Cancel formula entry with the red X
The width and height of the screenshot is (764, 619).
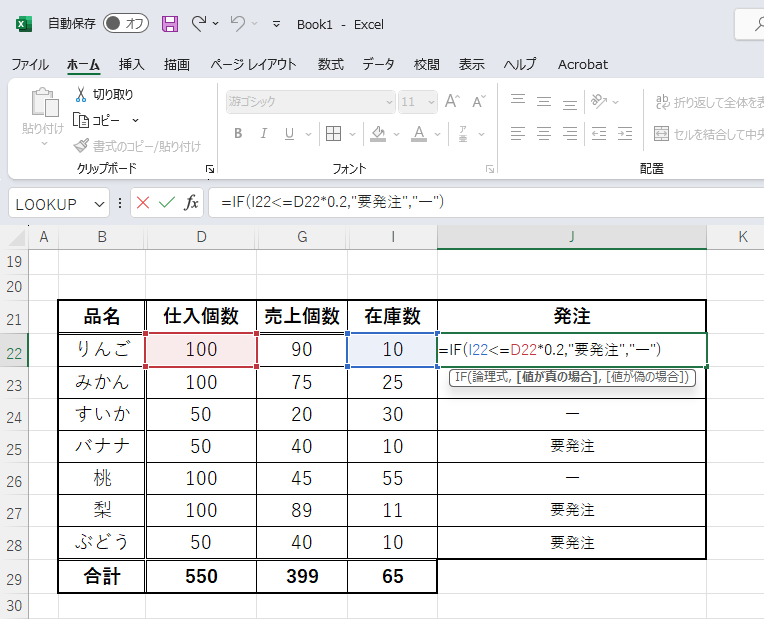coord(143,203)
